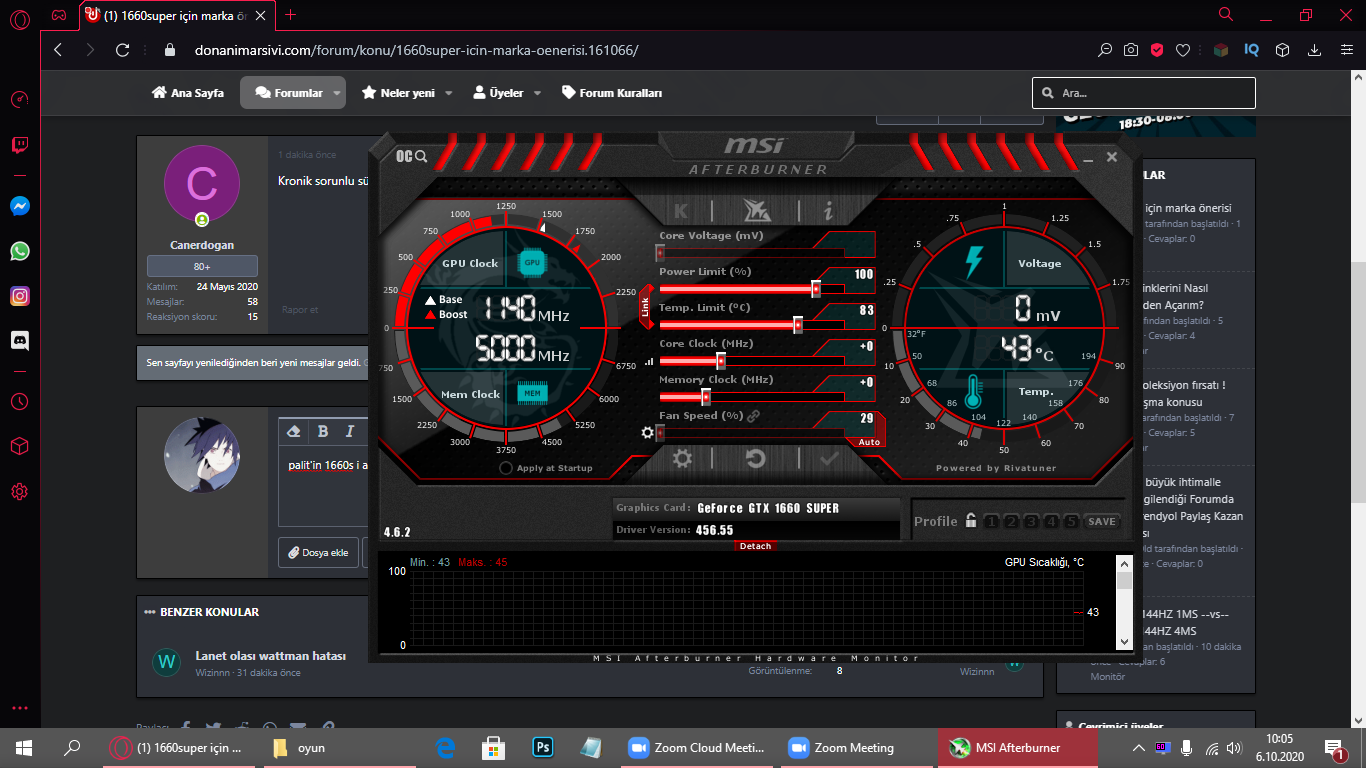Click the Kombustor K button in Afterburner

682,211
